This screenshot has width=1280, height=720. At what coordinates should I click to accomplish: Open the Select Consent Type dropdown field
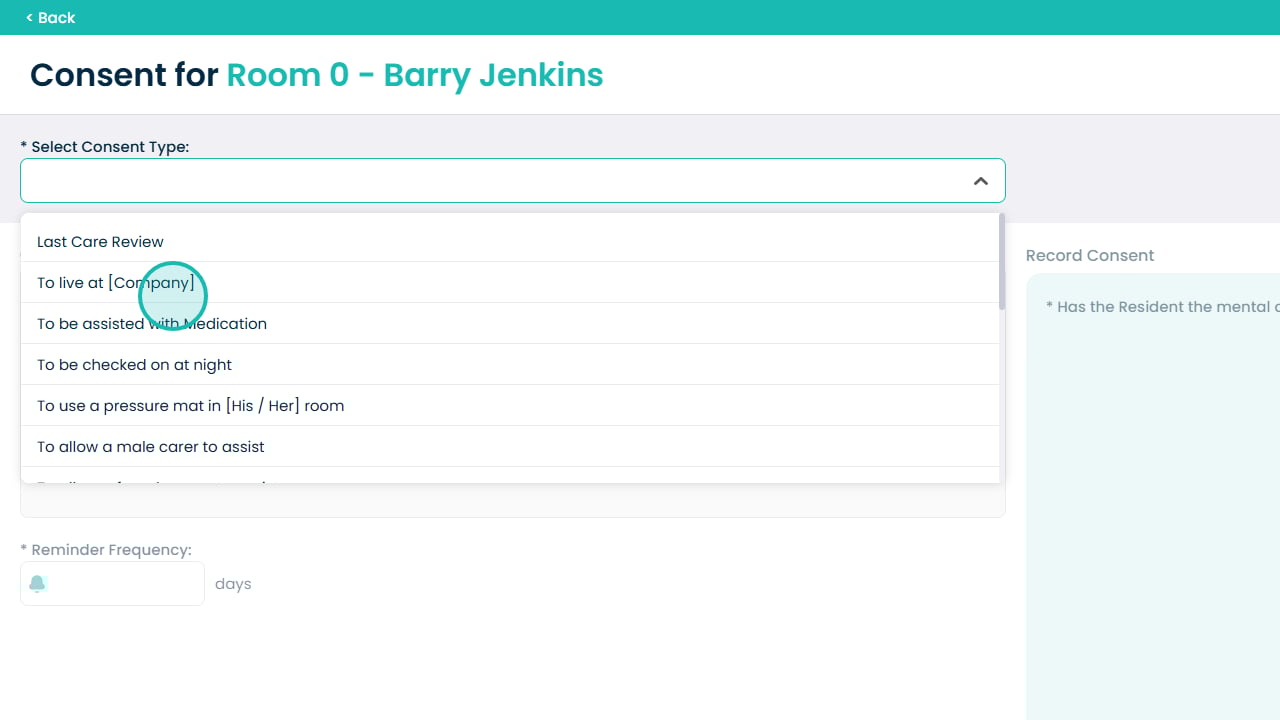512,181
